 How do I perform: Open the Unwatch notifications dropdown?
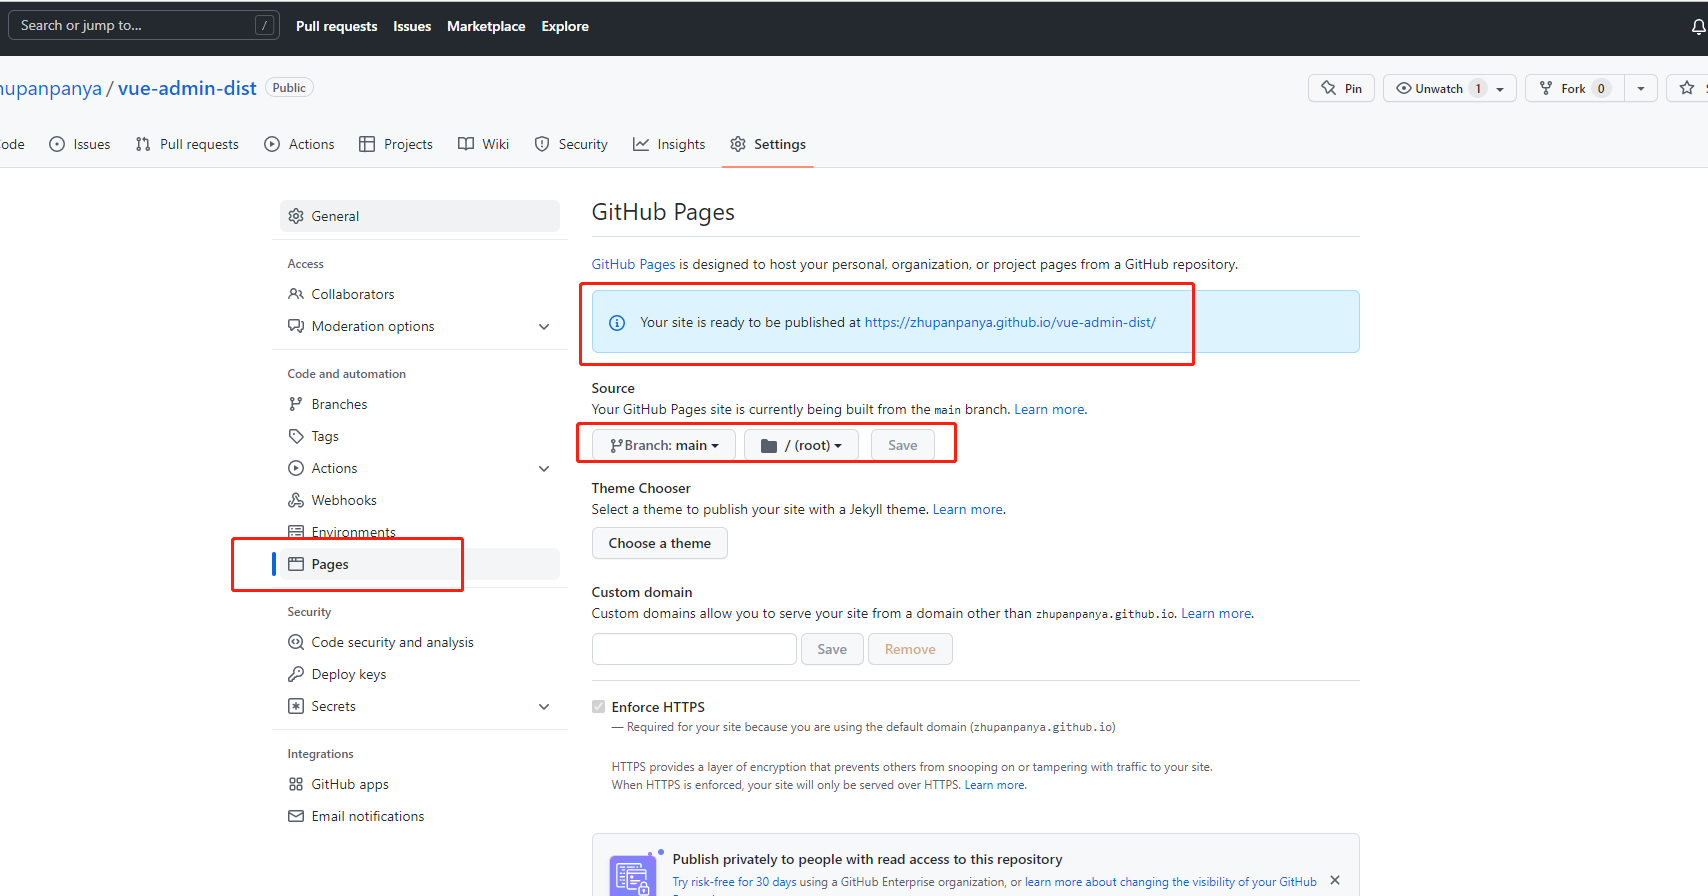1450,88
